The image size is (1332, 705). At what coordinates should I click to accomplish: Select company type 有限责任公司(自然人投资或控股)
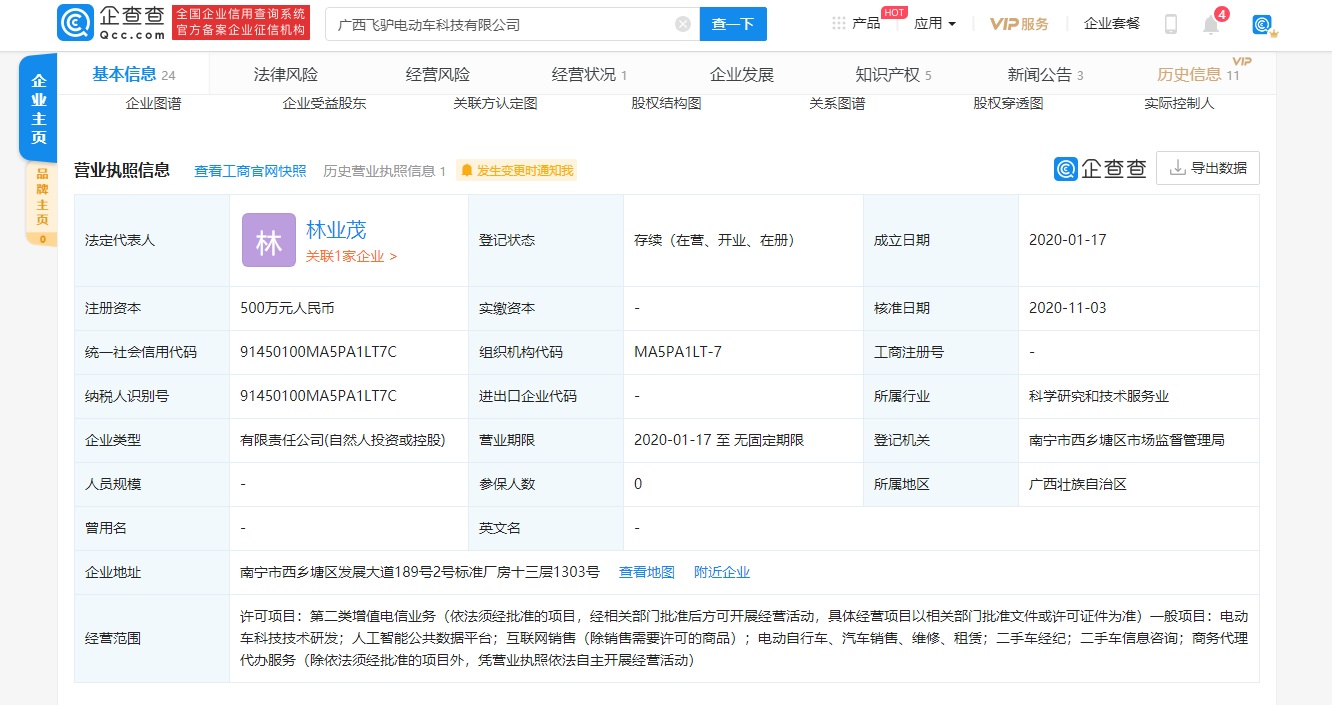point(343,440)
